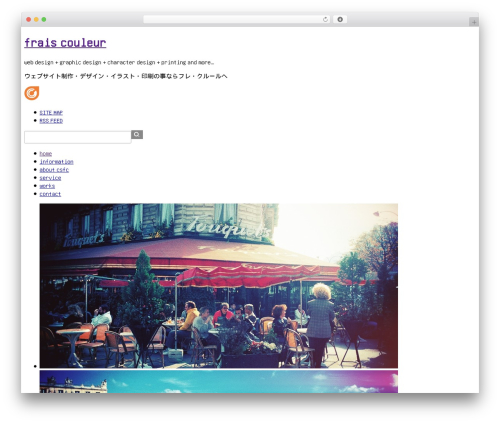Open the service menu link
Screen dimensions: 500x423
[x=50, y=178]
